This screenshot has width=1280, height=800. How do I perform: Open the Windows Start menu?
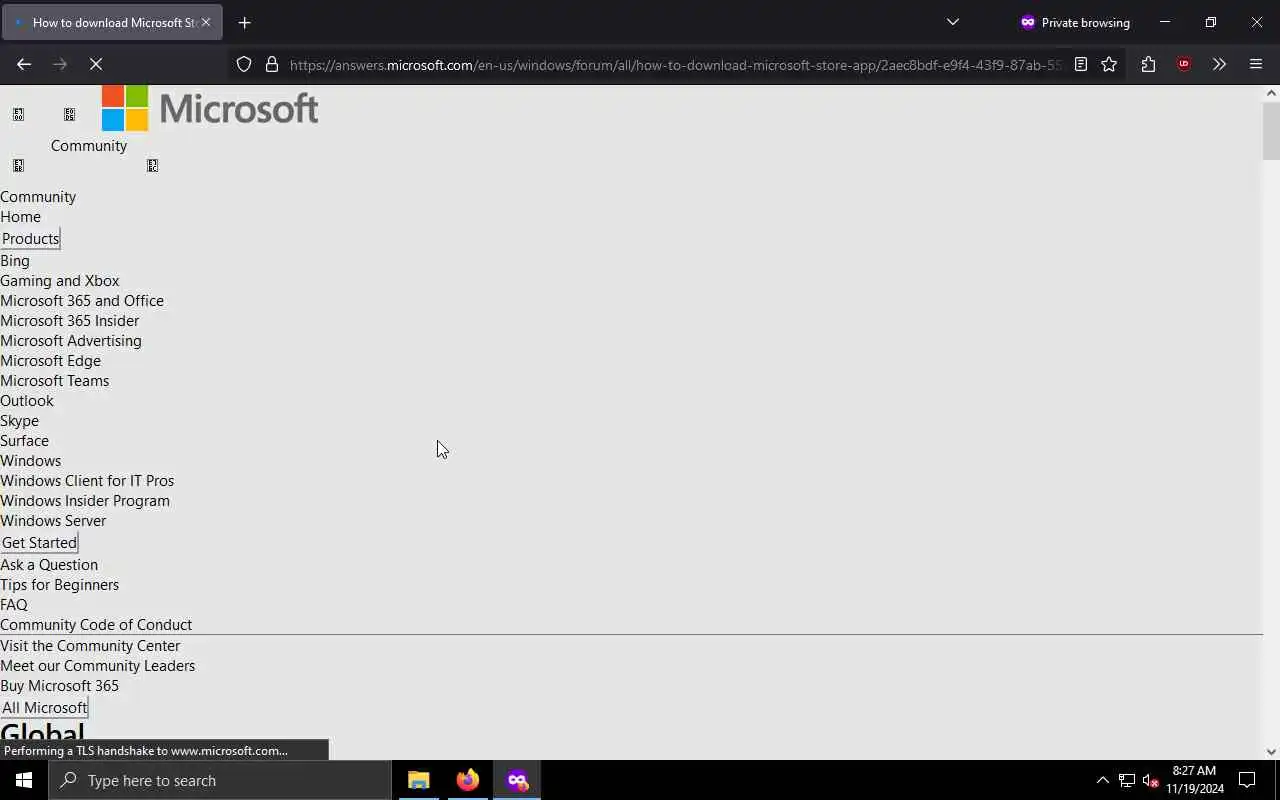pos(24,780)
